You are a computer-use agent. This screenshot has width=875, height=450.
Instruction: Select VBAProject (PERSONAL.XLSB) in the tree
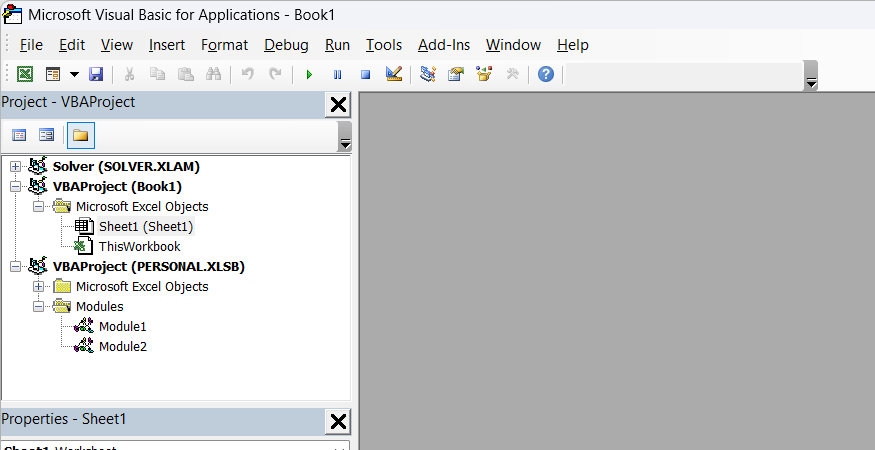pyautogui.click(x=149, y=266)
